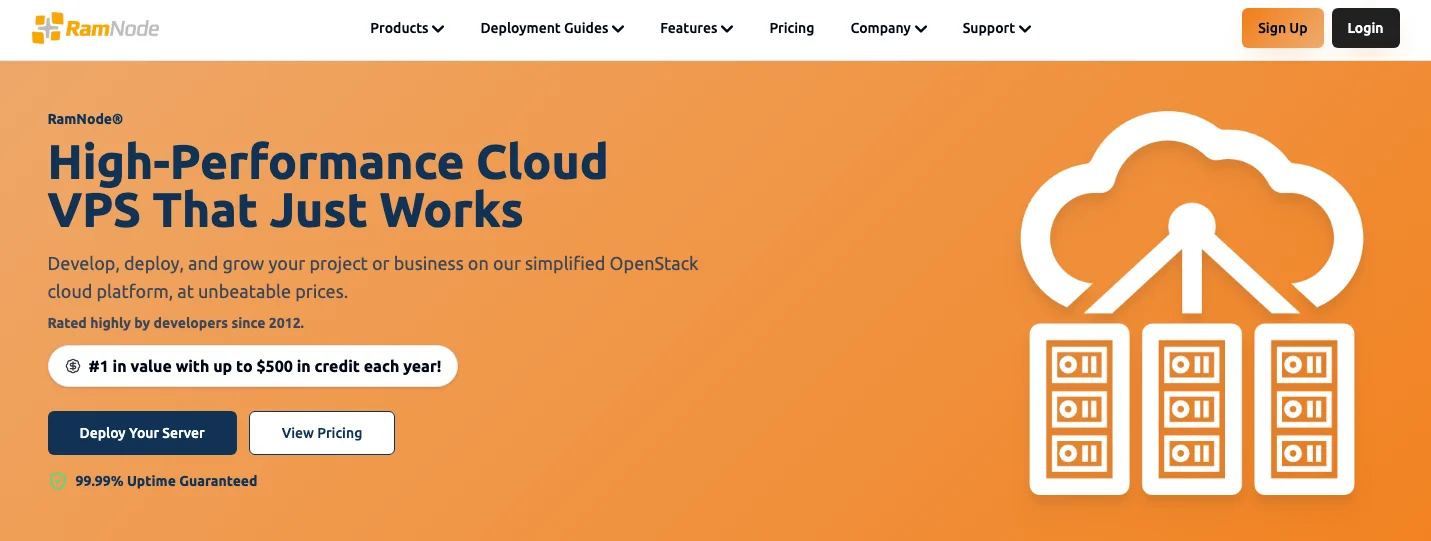Open the Features menu

(696, 28)
